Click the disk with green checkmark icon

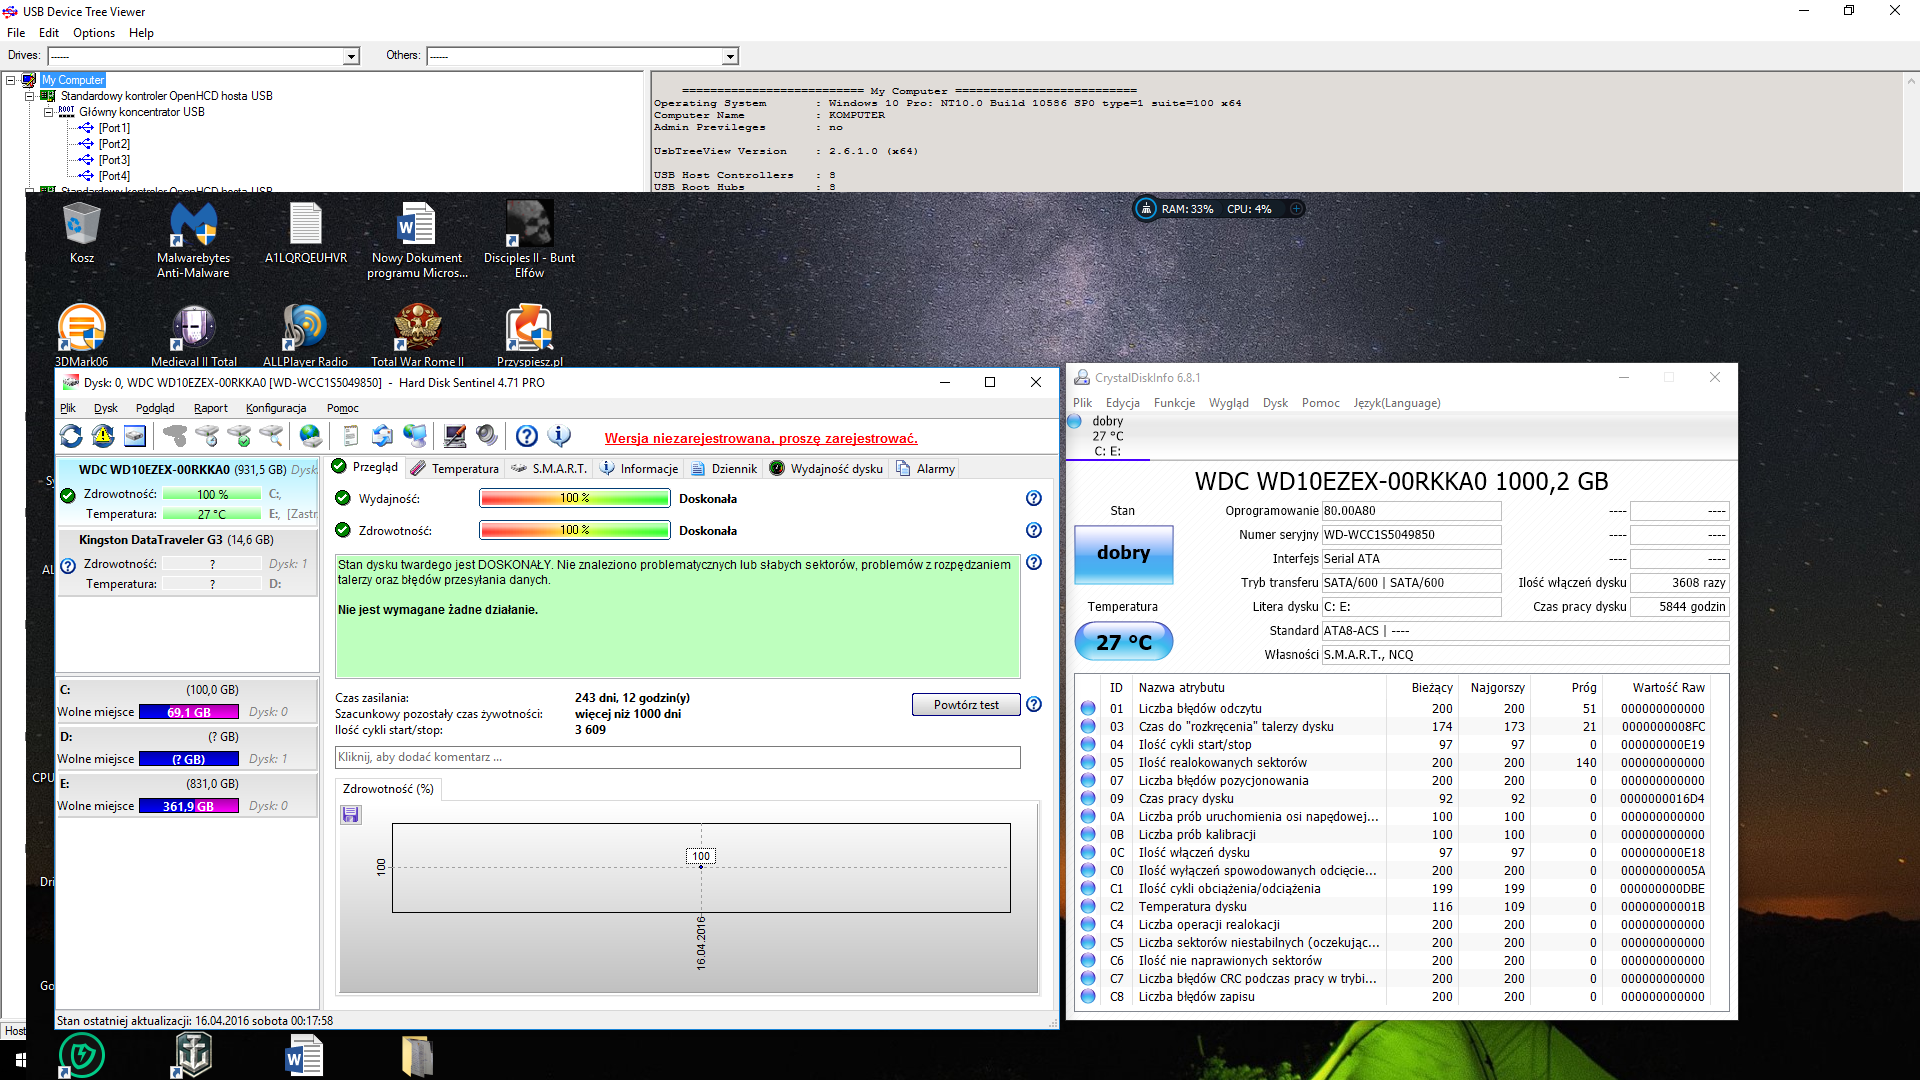pos(239,436)
